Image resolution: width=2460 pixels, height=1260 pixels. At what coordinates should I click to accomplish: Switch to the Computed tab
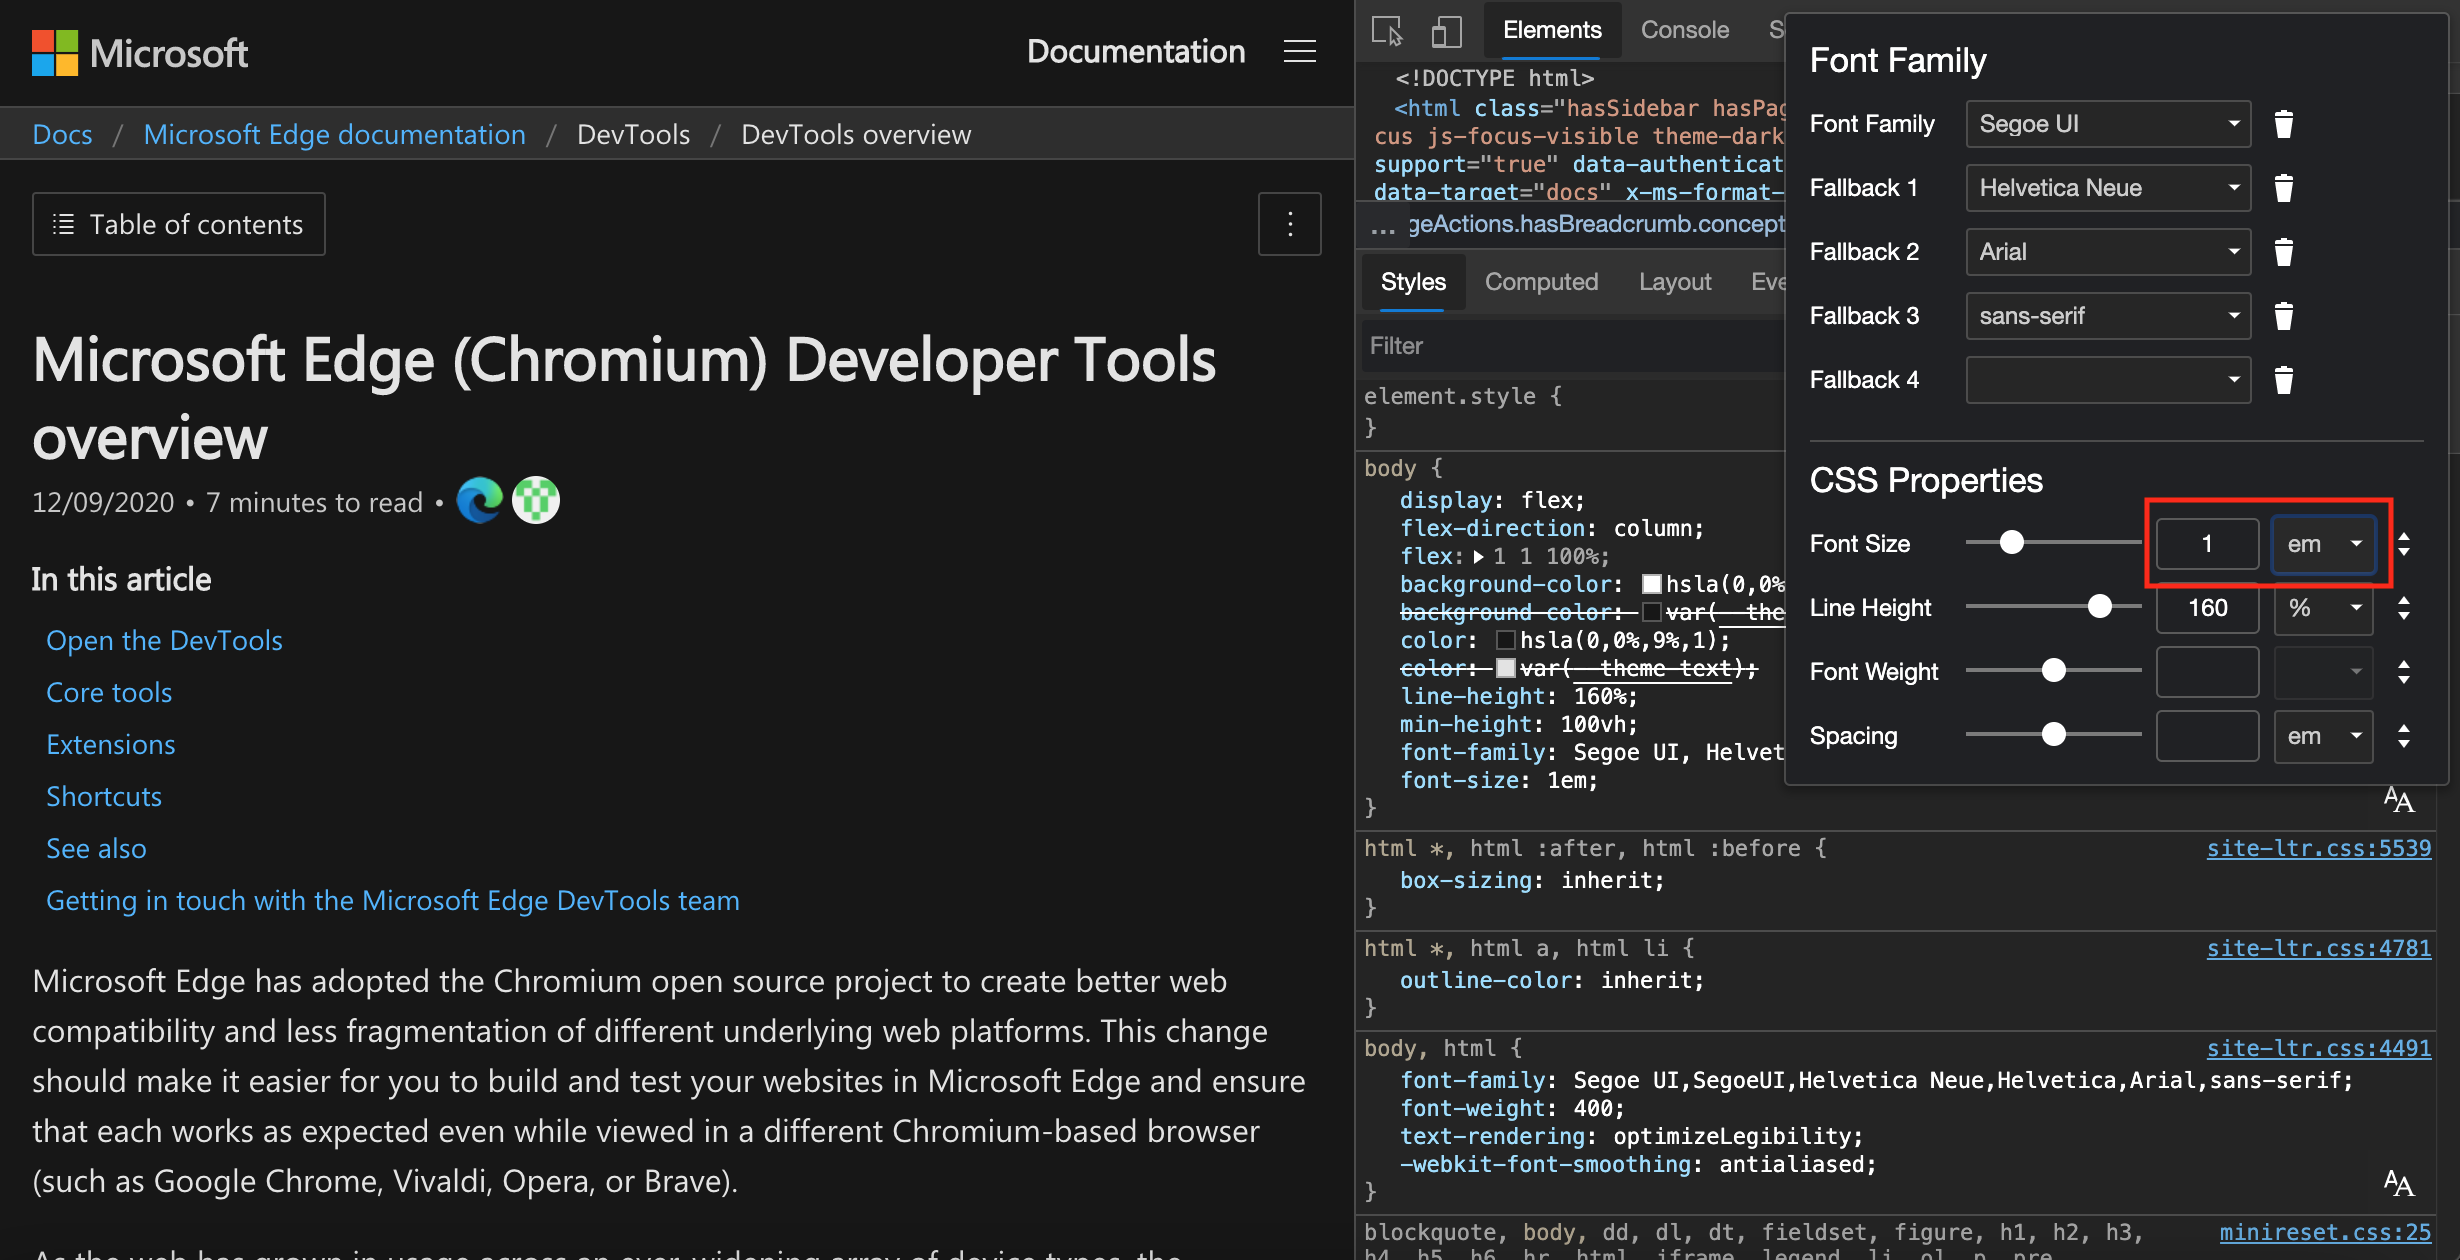1539,278
